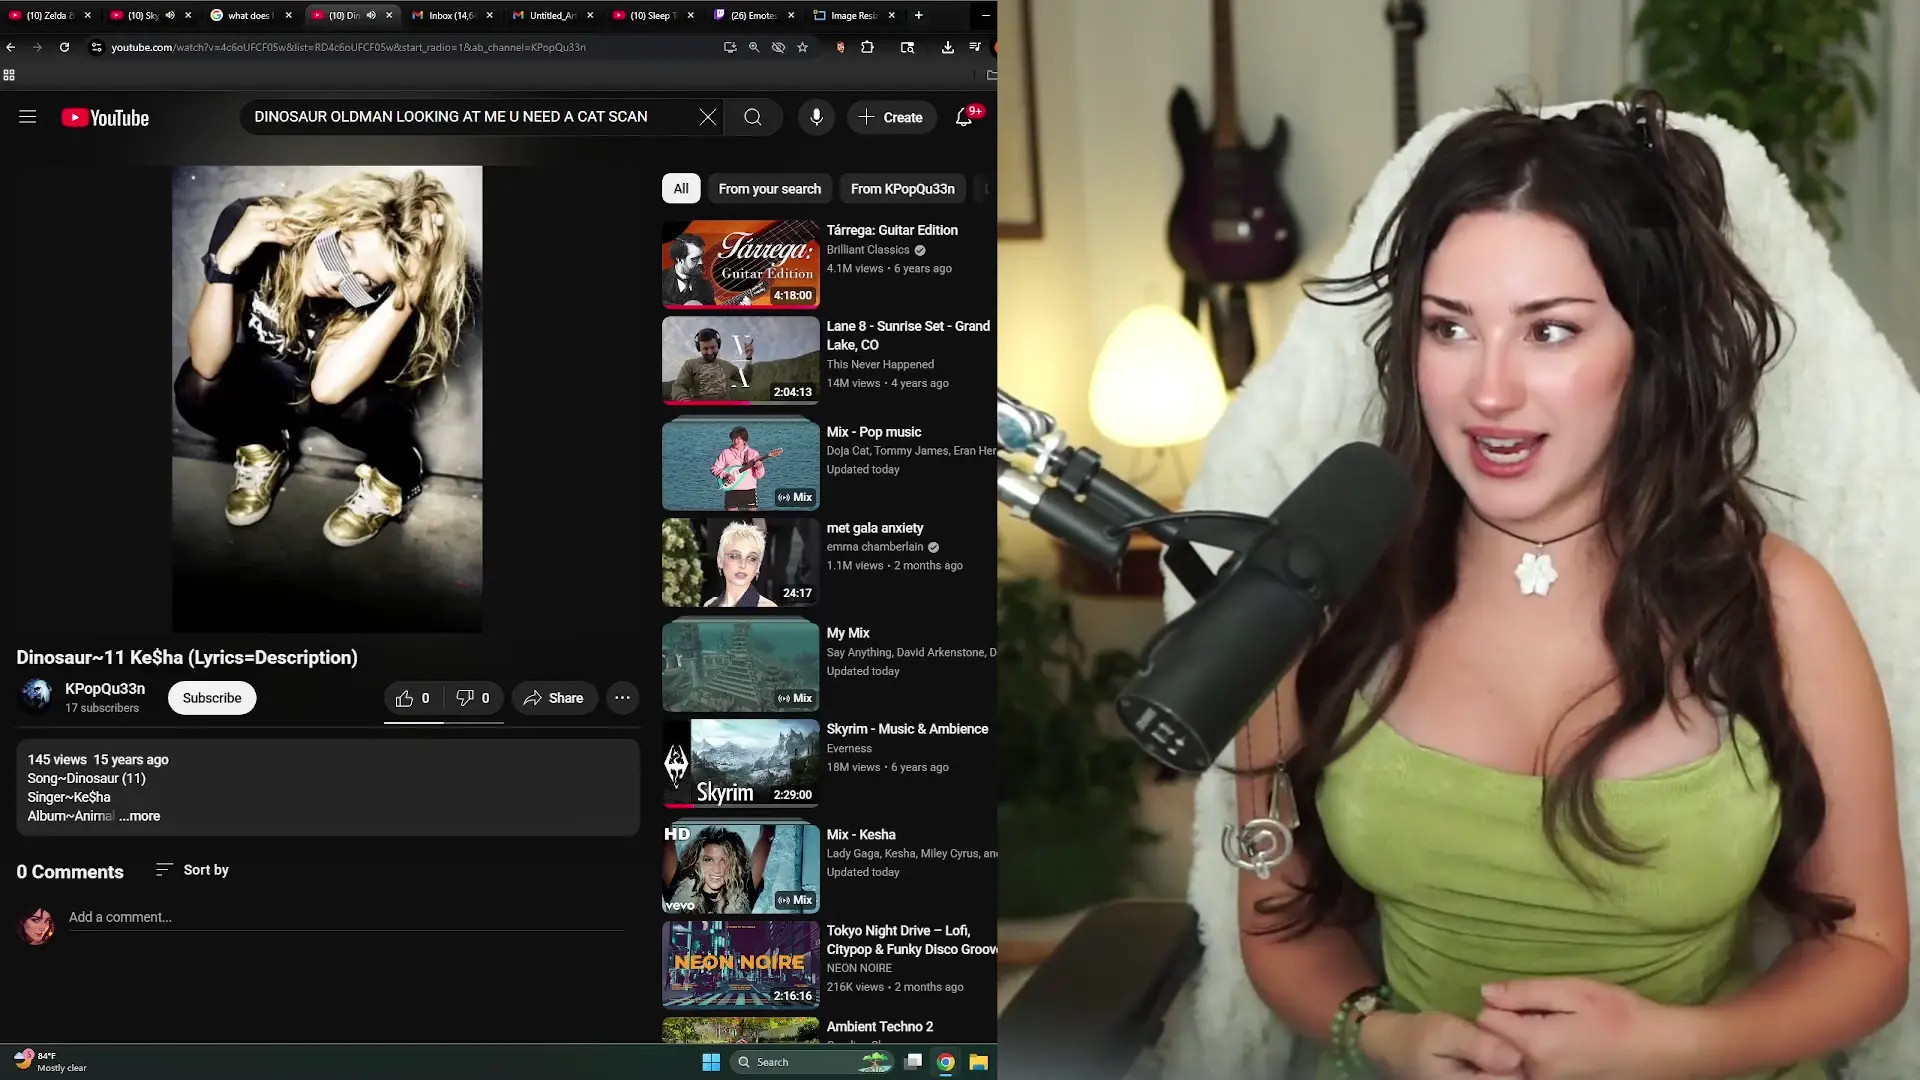Open browser downloads icon
Viewport: 1920px width, 1080px height.
[947, 47]
